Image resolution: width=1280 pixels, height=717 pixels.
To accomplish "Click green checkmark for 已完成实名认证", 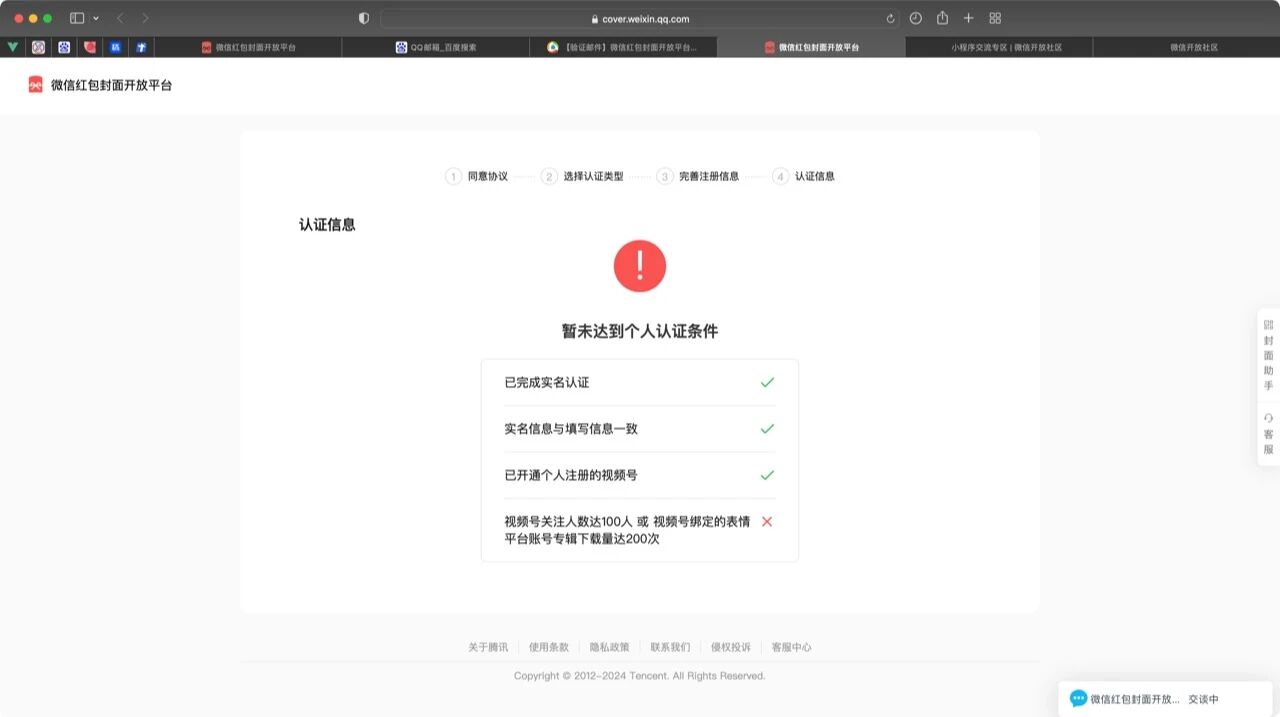I will pos(767,383).
